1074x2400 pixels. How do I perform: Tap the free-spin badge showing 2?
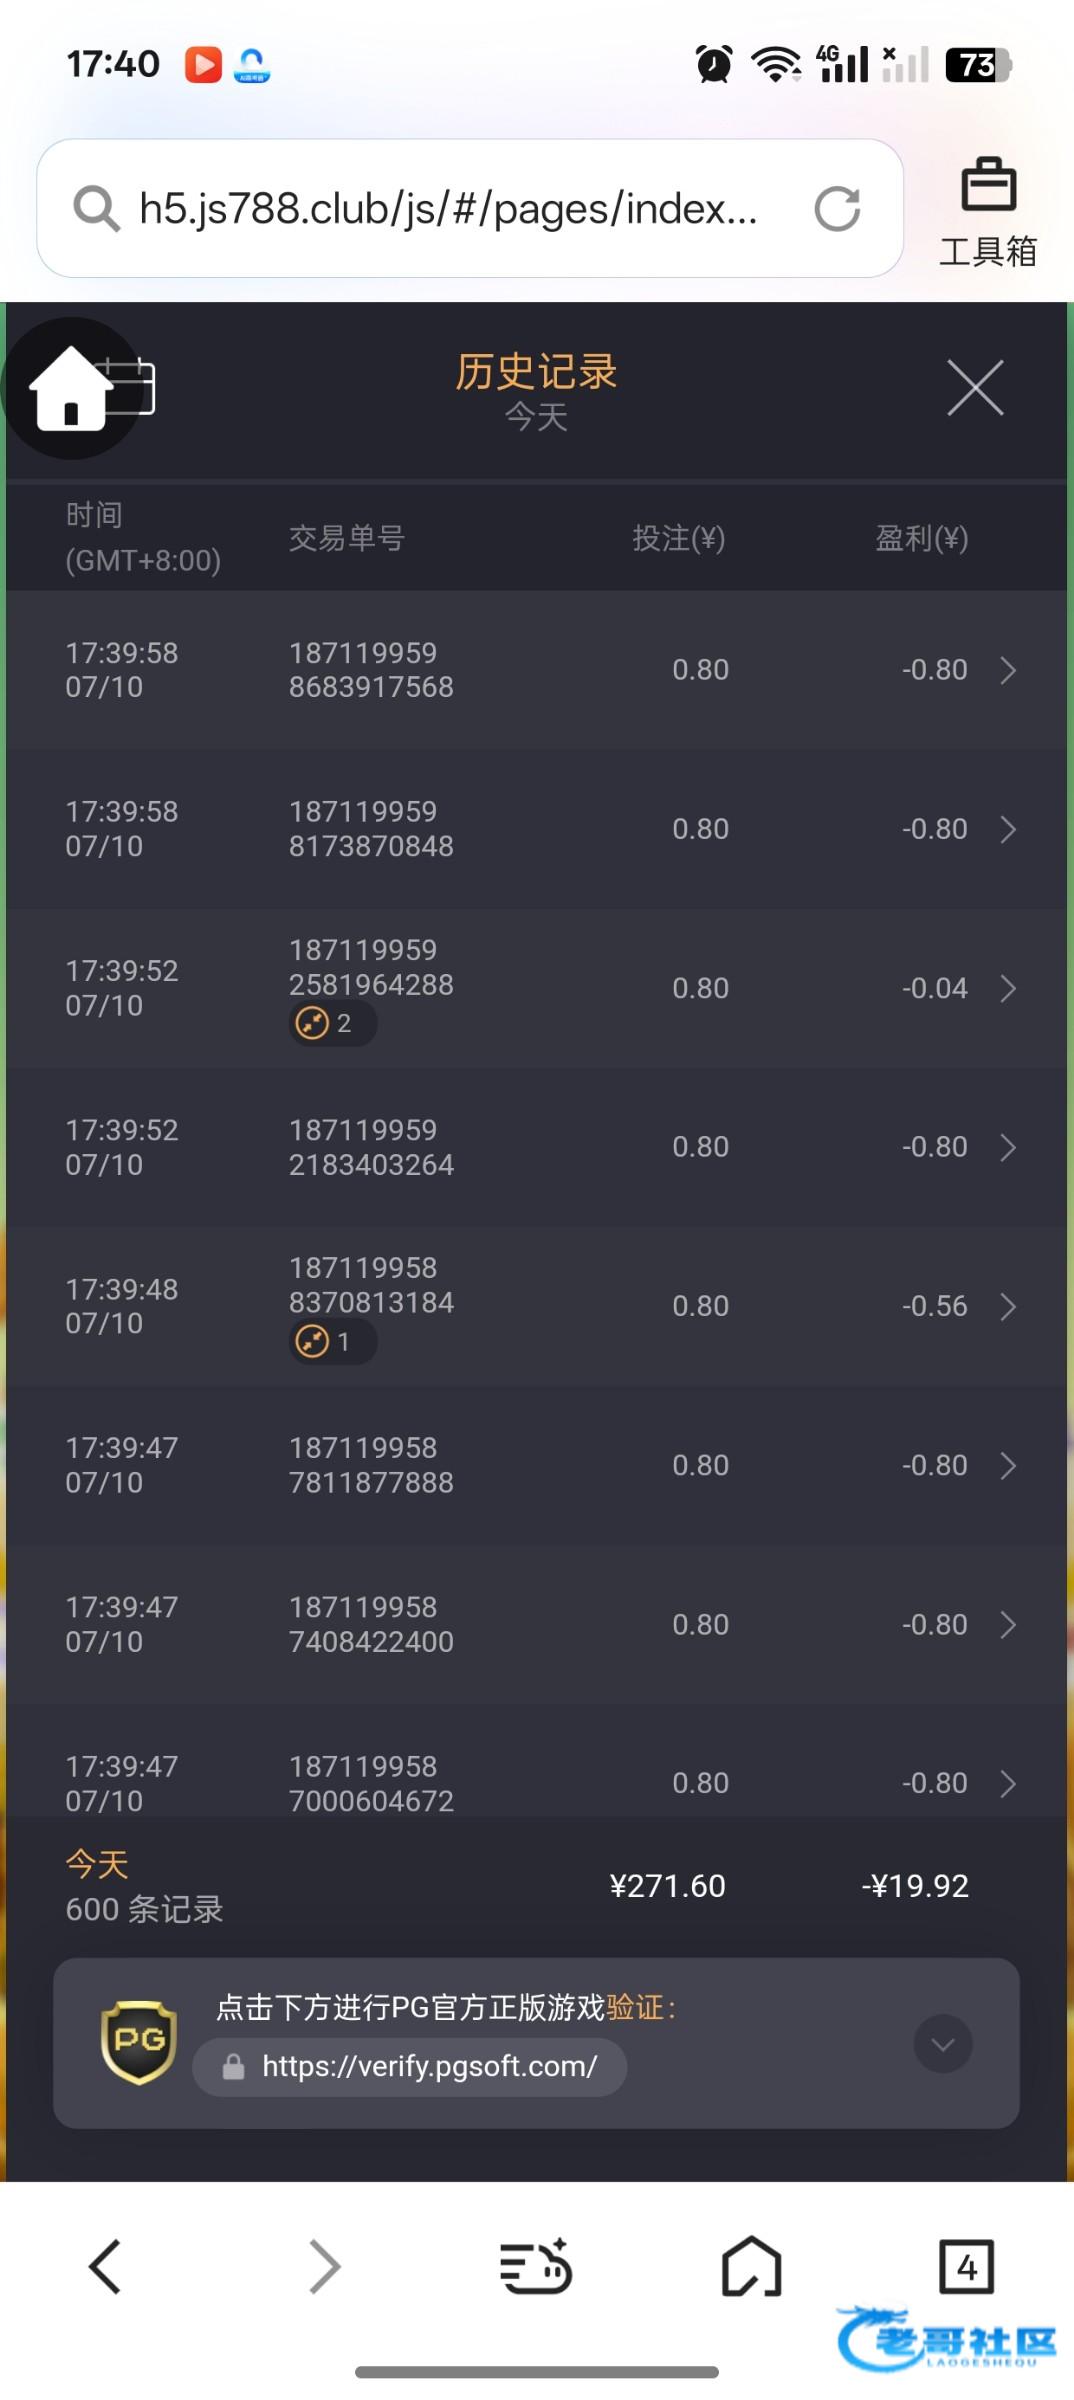[x=332, y=1024]
